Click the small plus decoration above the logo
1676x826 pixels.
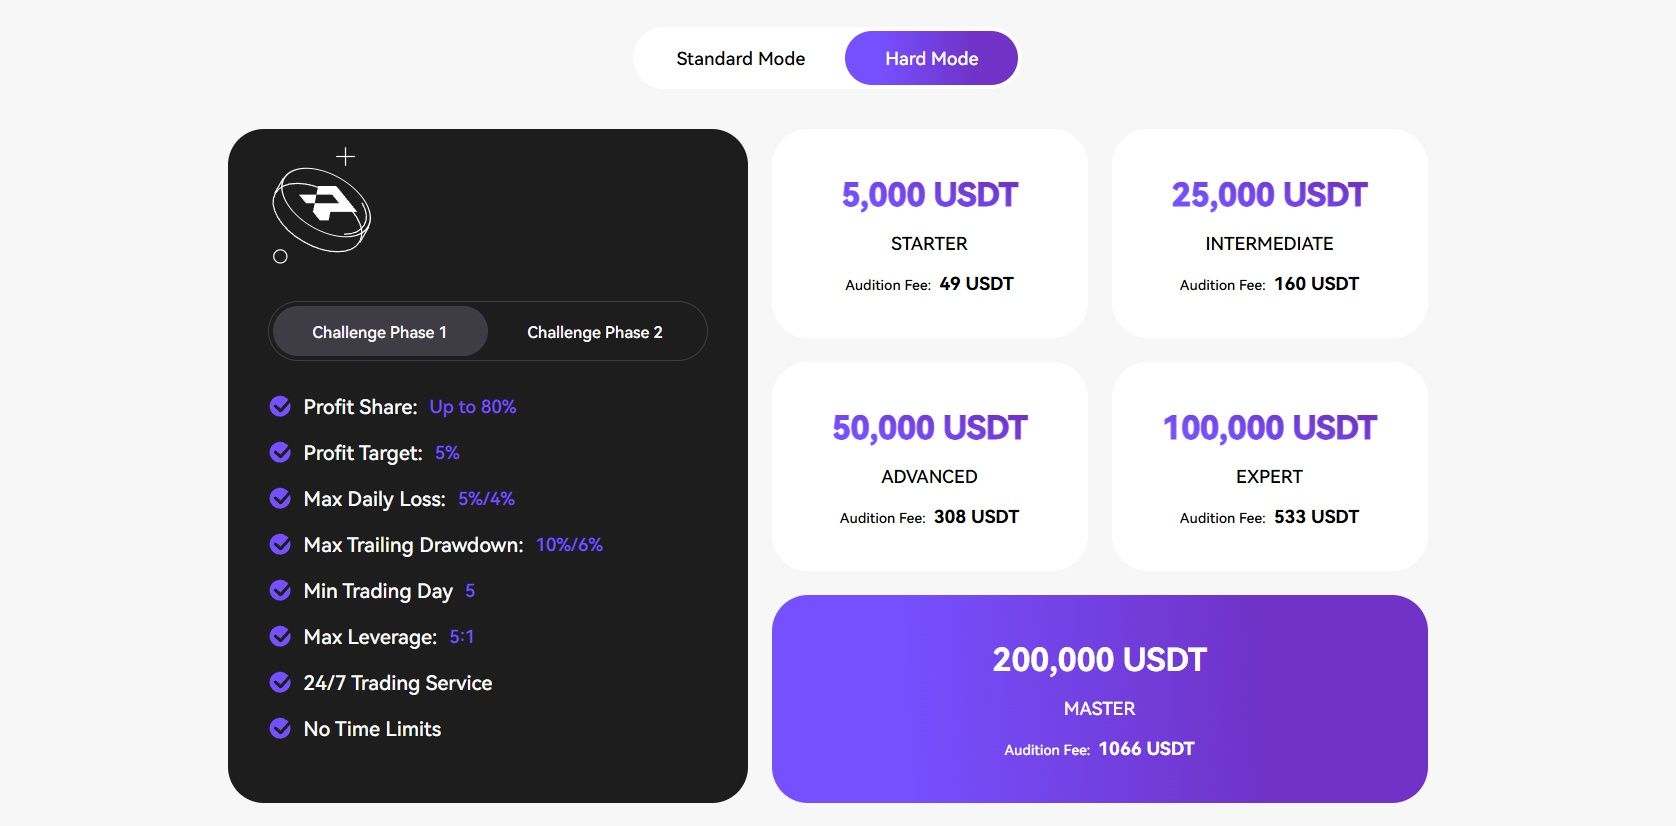pyautogui.click(x=346, y=157)
